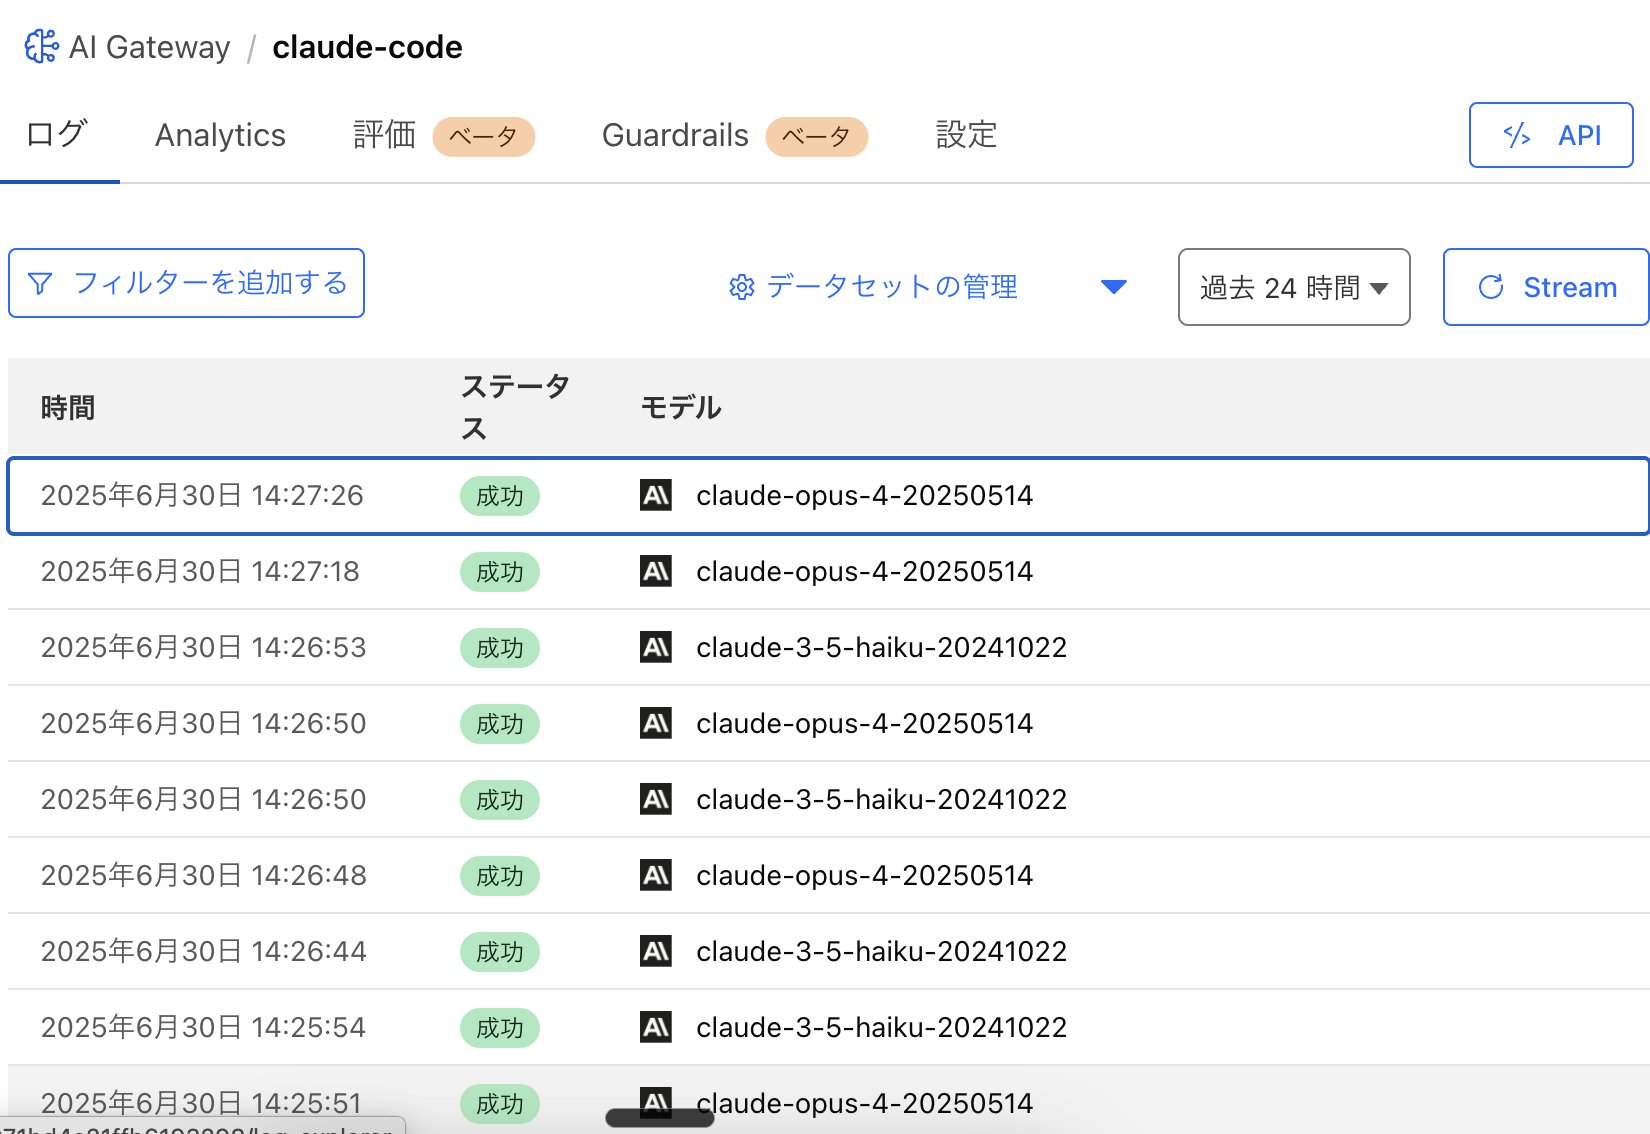The image size is (1650, 1134).
Task: Click the claude-opus-4 model name at 14:25:51
Action: coord(864,1103)
